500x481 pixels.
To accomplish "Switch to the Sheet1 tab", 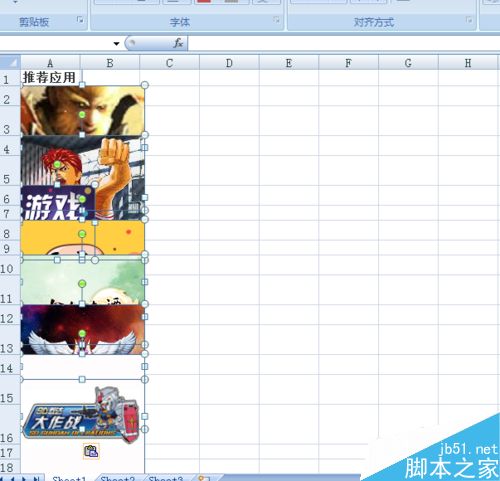I will point(69,478).
